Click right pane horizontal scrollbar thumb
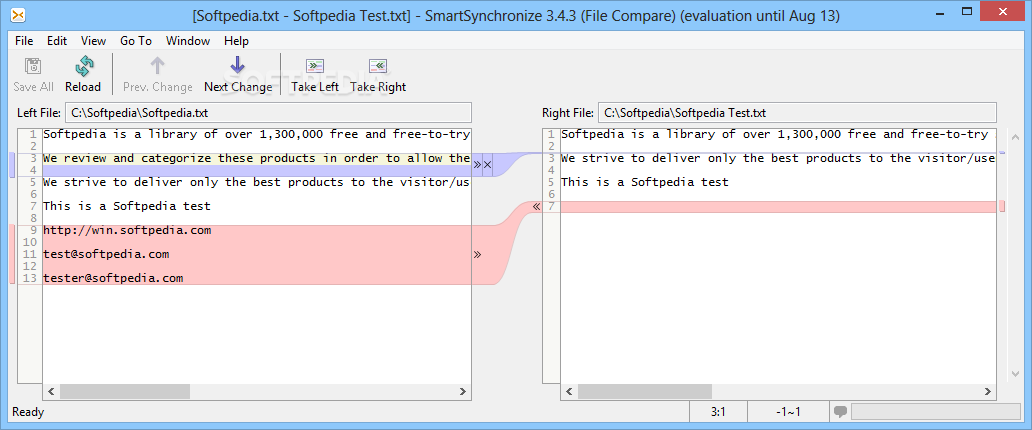 [x=644, y=391]
